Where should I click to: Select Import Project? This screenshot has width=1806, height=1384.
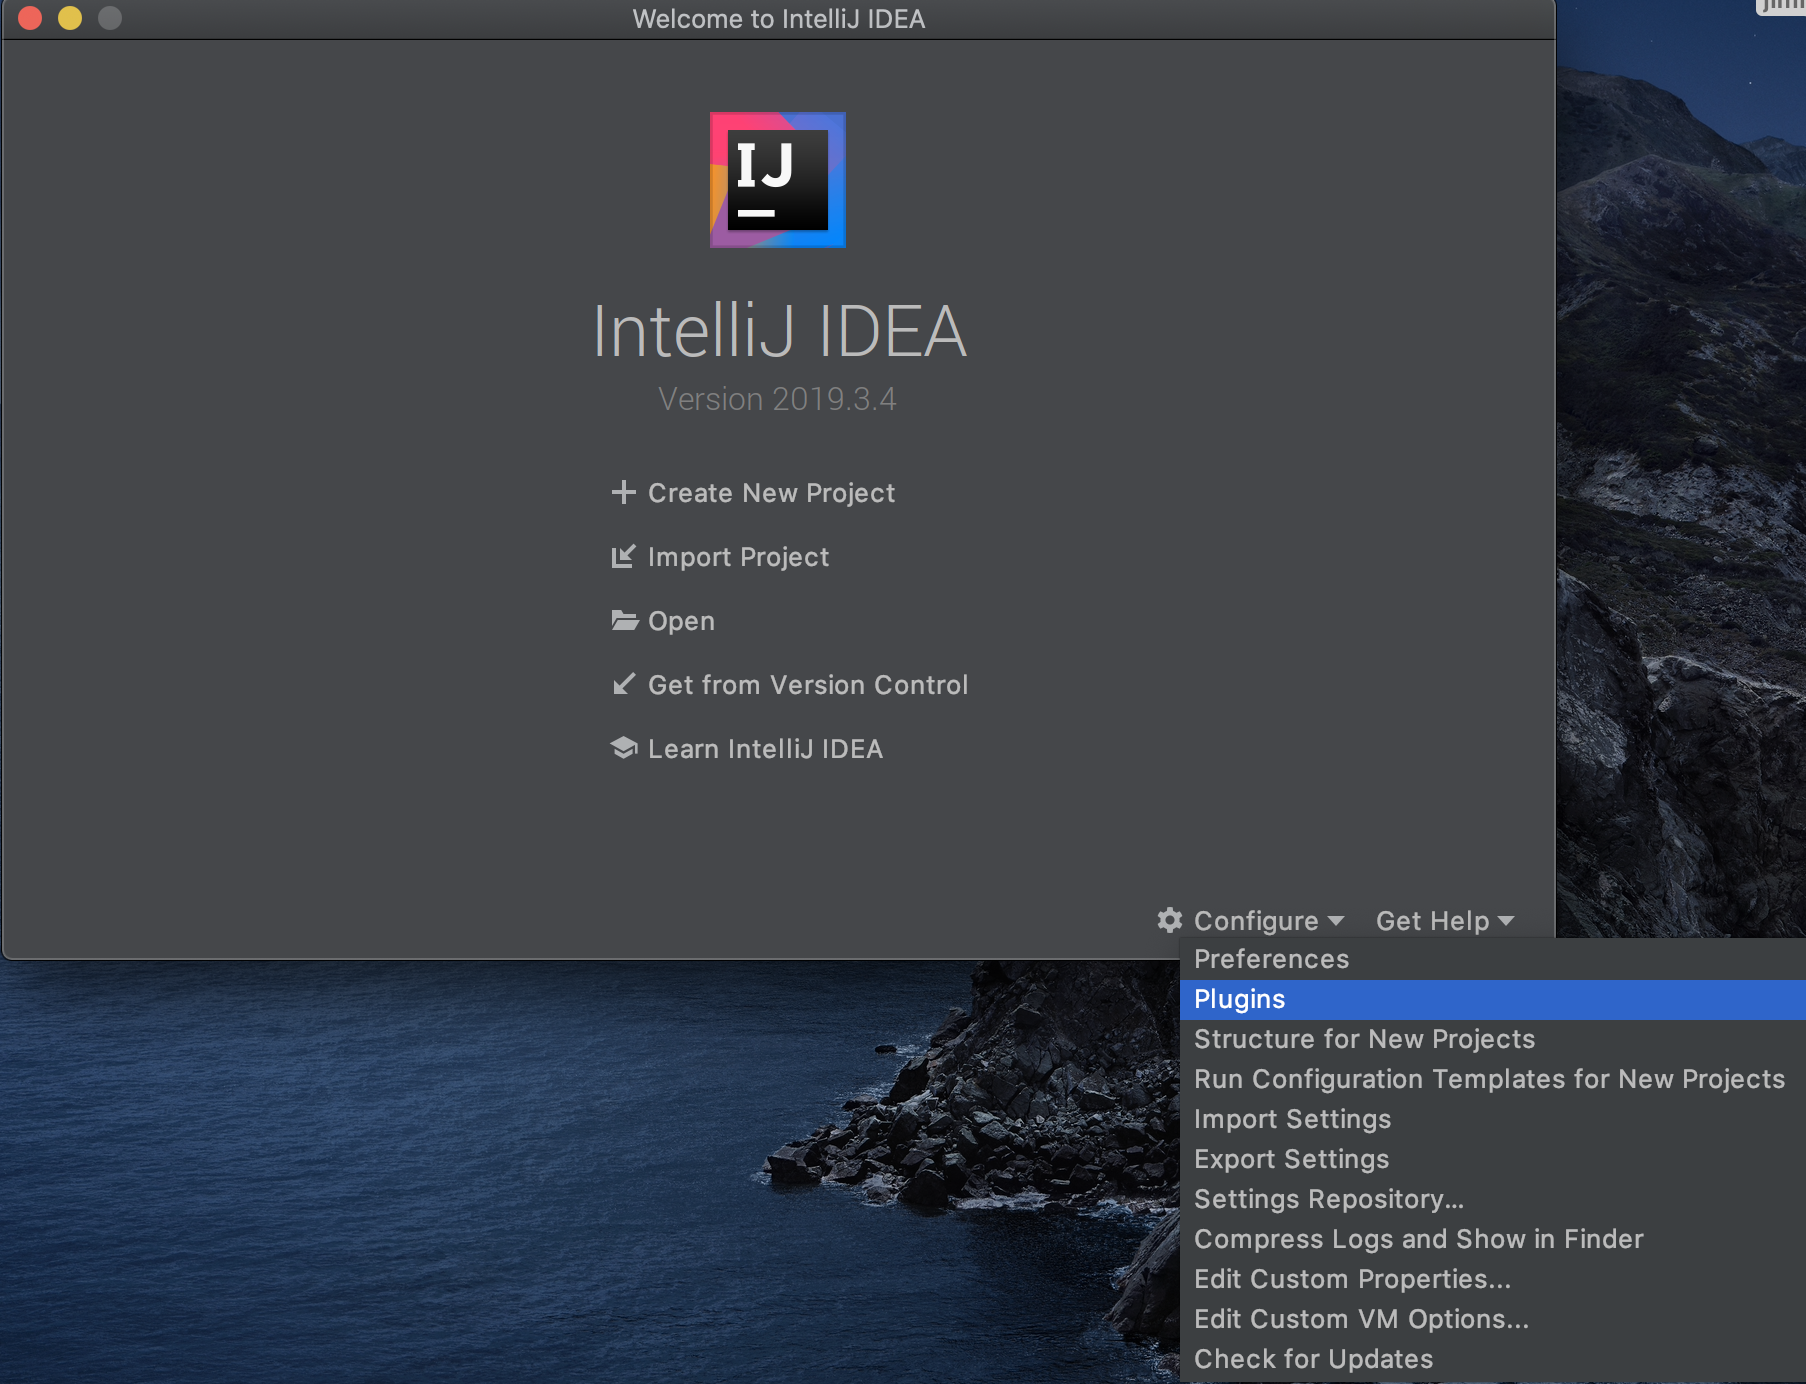click(738, 557)
